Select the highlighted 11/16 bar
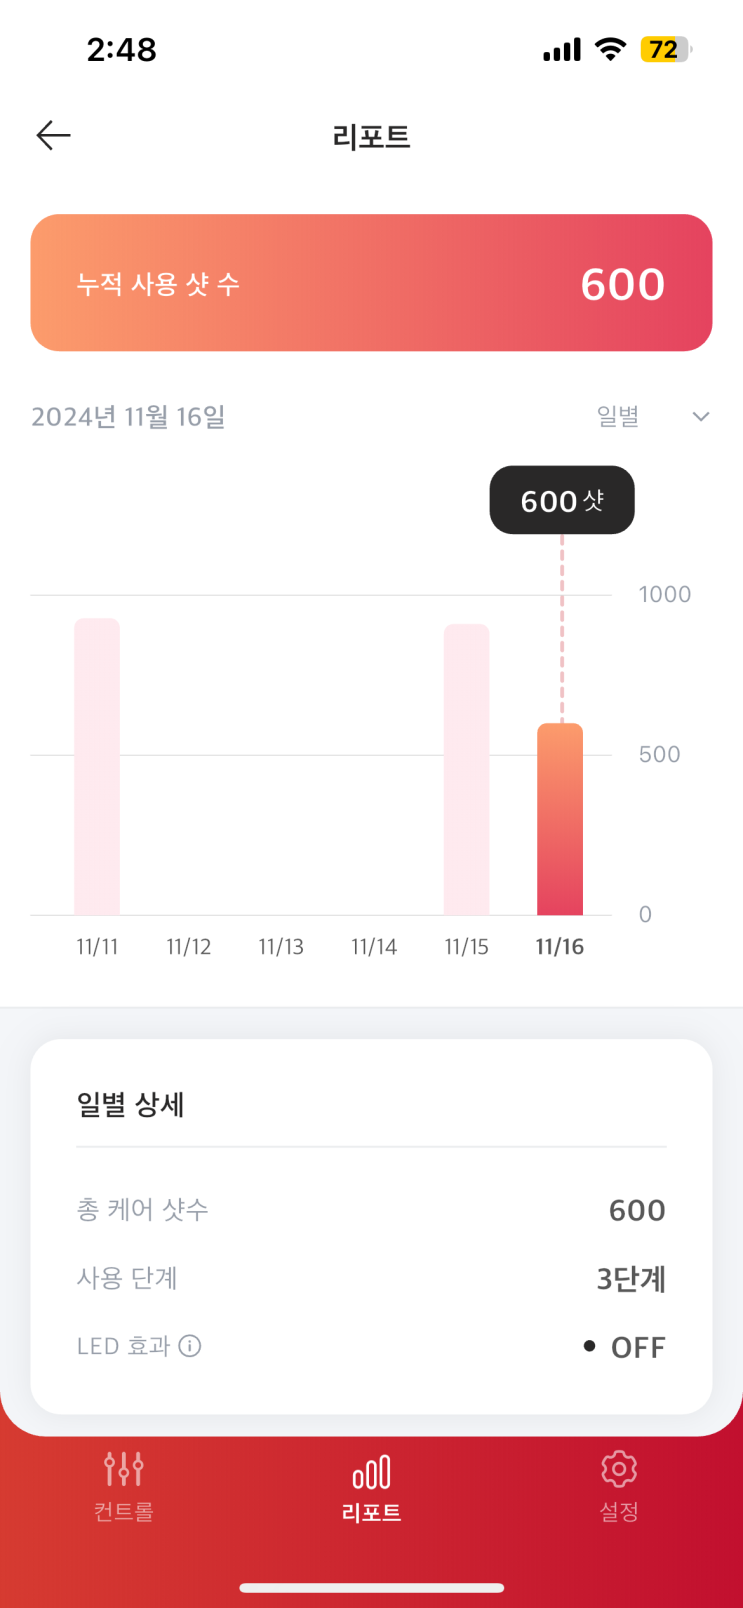The image size is (743, 1608). coord(560,819)
